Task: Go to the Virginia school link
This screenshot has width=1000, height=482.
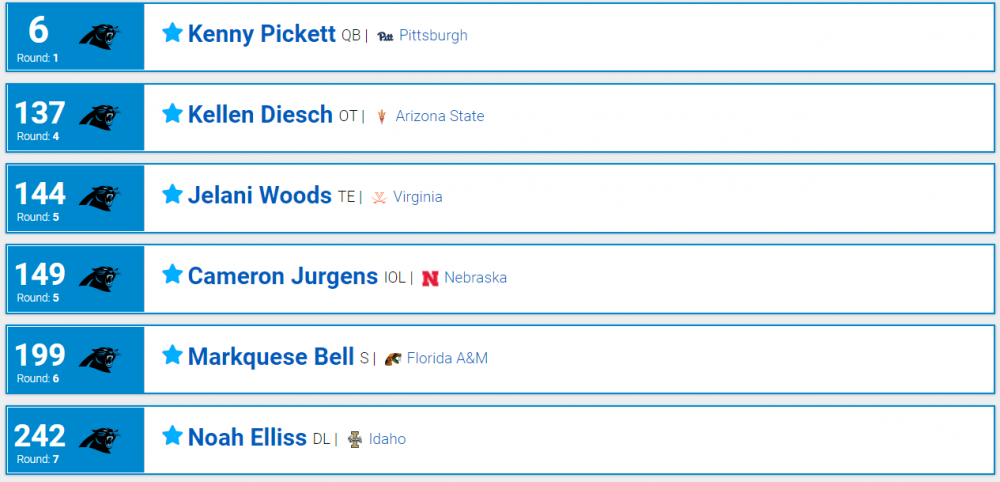Action: 417,197
